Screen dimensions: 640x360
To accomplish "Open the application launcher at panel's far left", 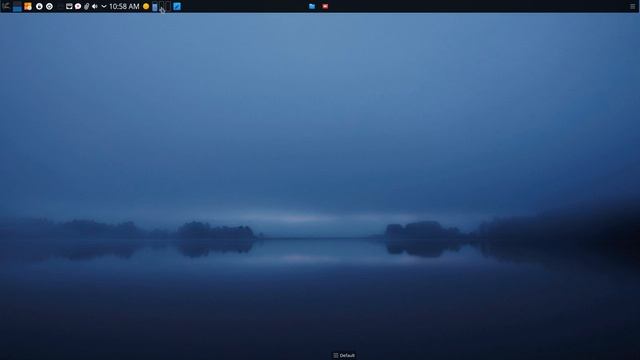I will (6, 6).
